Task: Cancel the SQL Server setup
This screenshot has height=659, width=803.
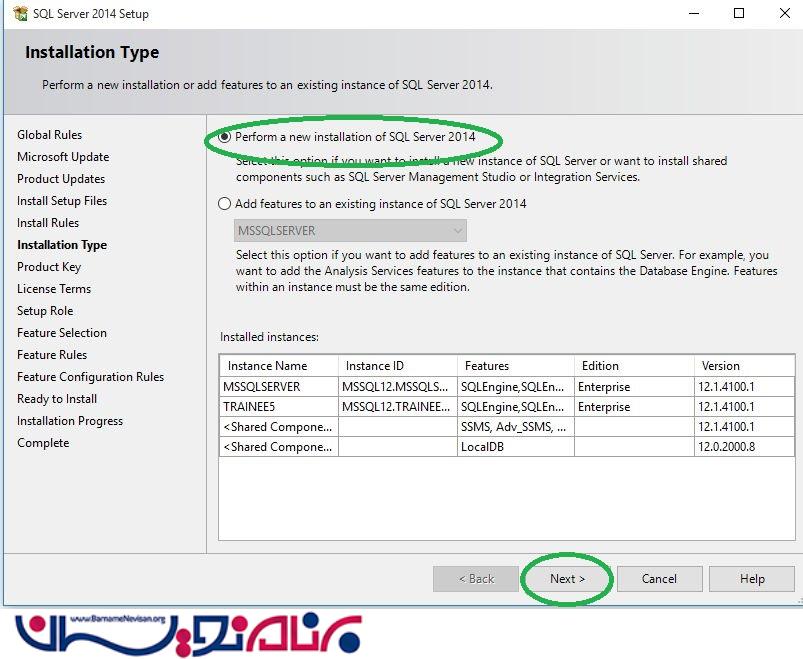Action: [660, 579]
